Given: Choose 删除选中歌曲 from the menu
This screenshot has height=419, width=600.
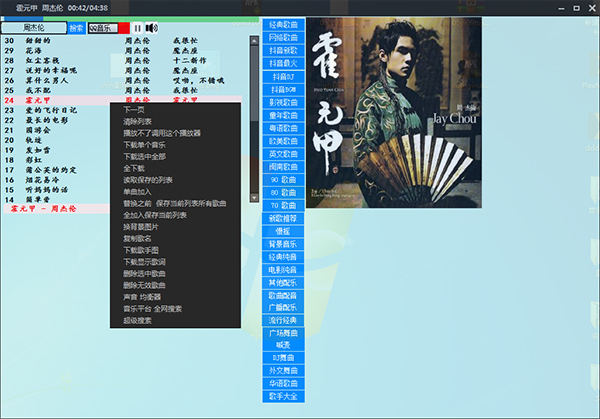Looking at the screenshot, I should (144, 274).
